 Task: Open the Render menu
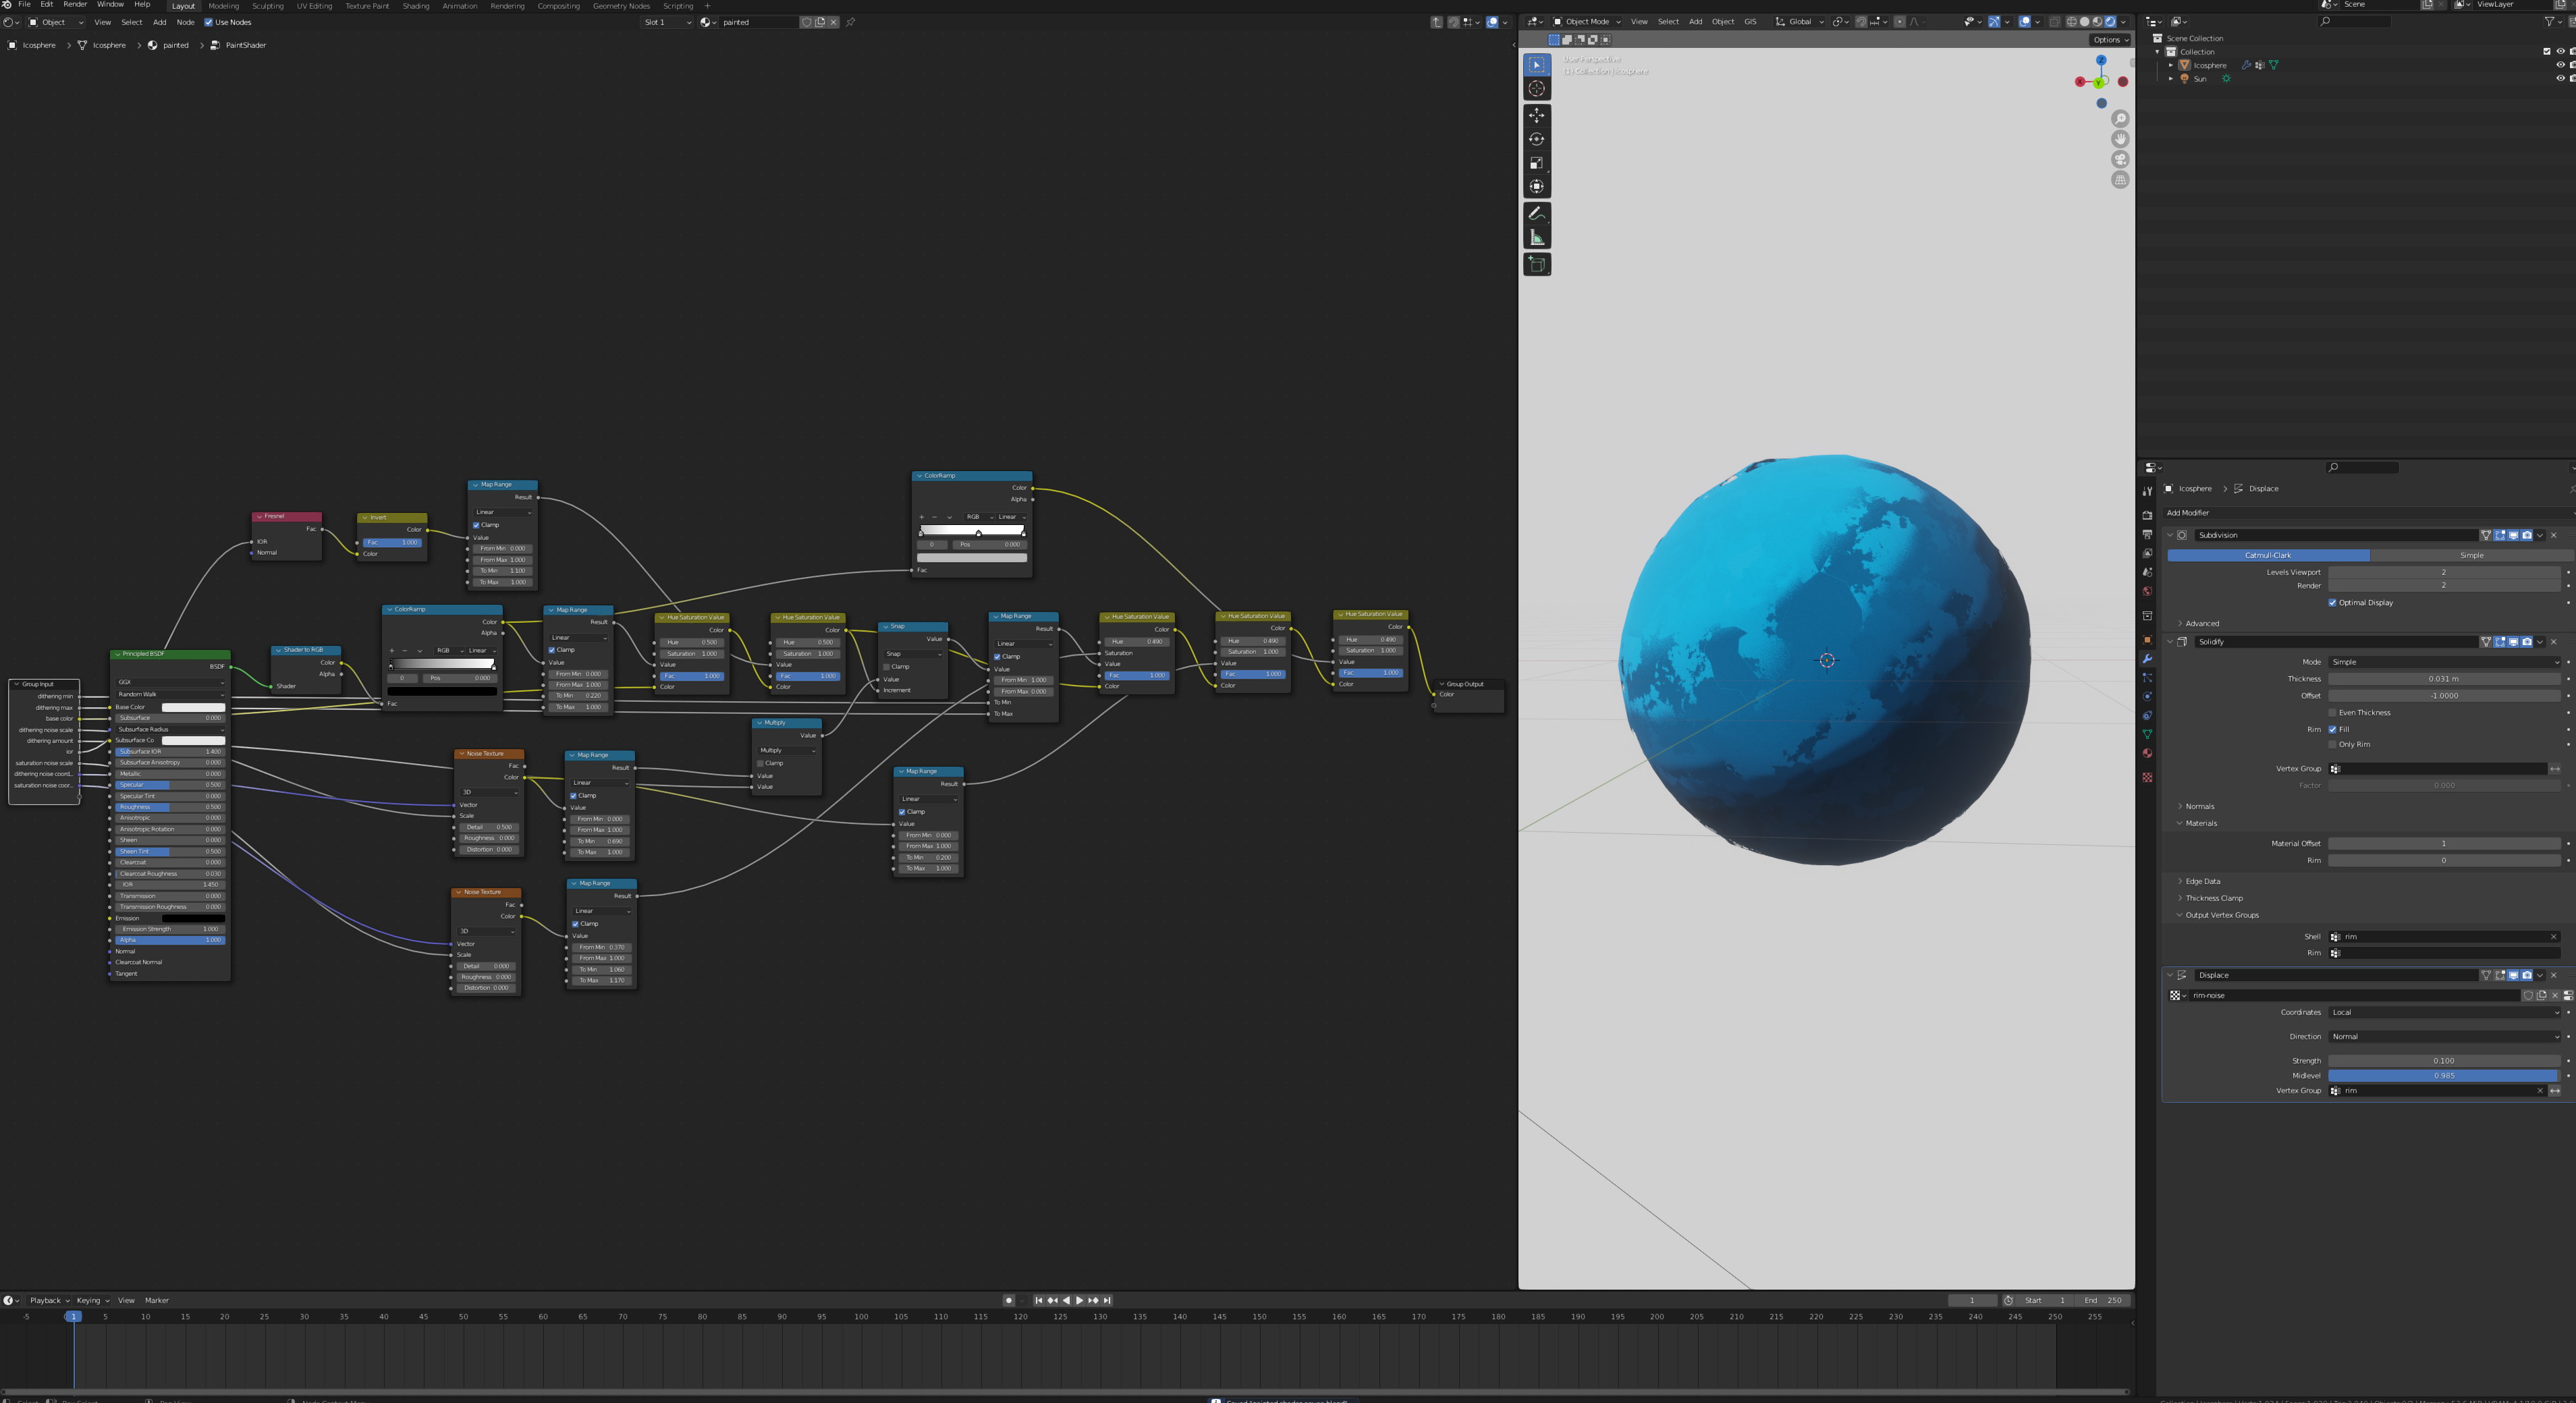point(75,5)
